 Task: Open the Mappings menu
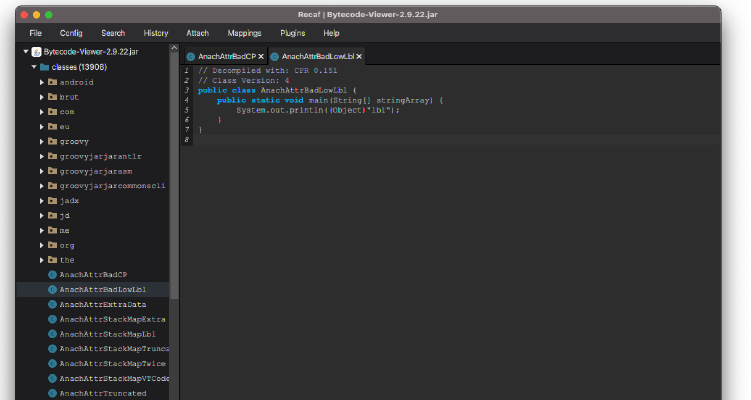coord(244,33)
